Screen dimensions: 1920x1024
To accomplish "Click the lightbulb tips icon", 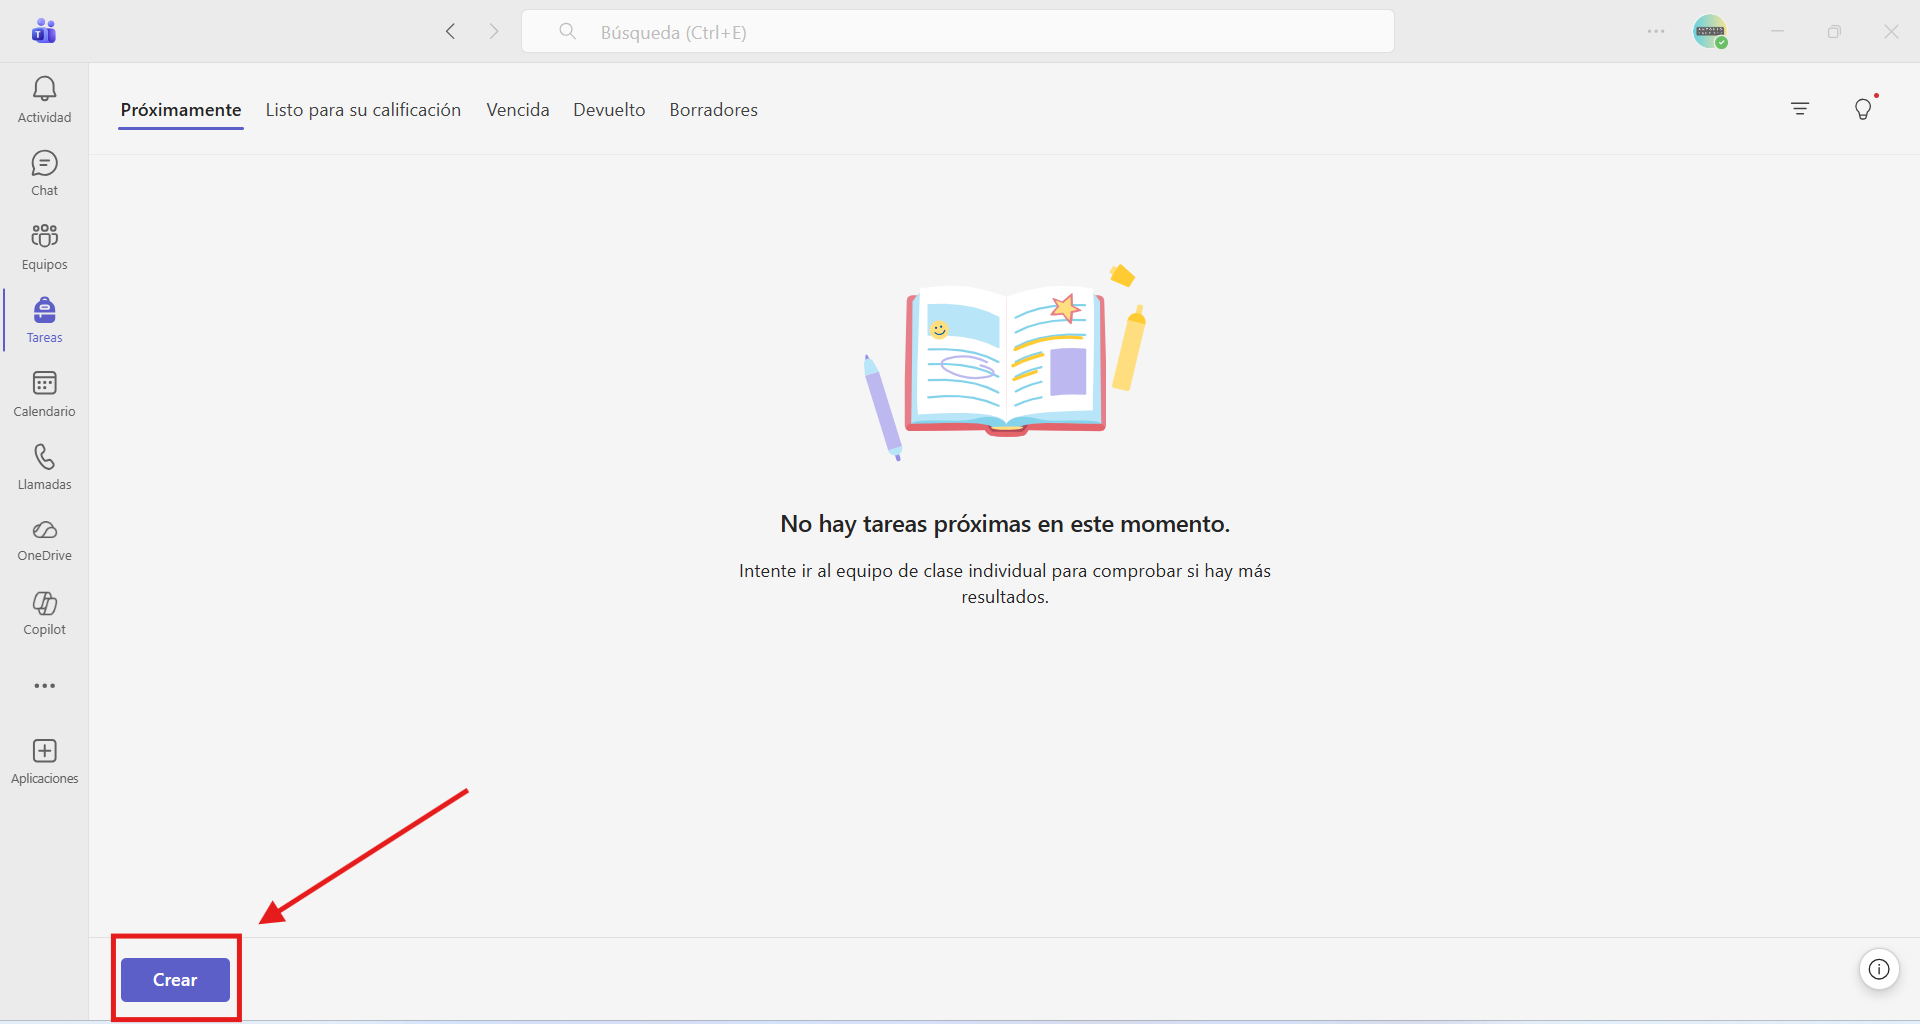I will (1863, 109).
